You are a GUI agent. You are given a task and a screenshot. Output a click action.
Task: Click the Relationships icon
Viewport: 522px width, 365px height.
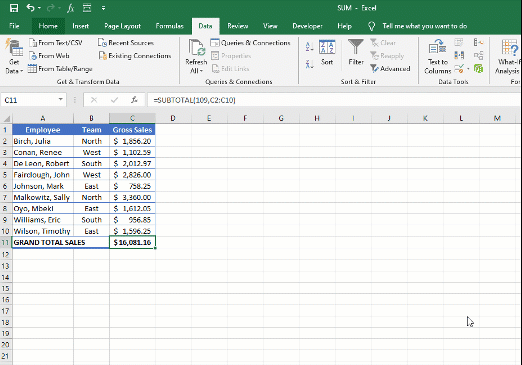click(x=478, y=55)
